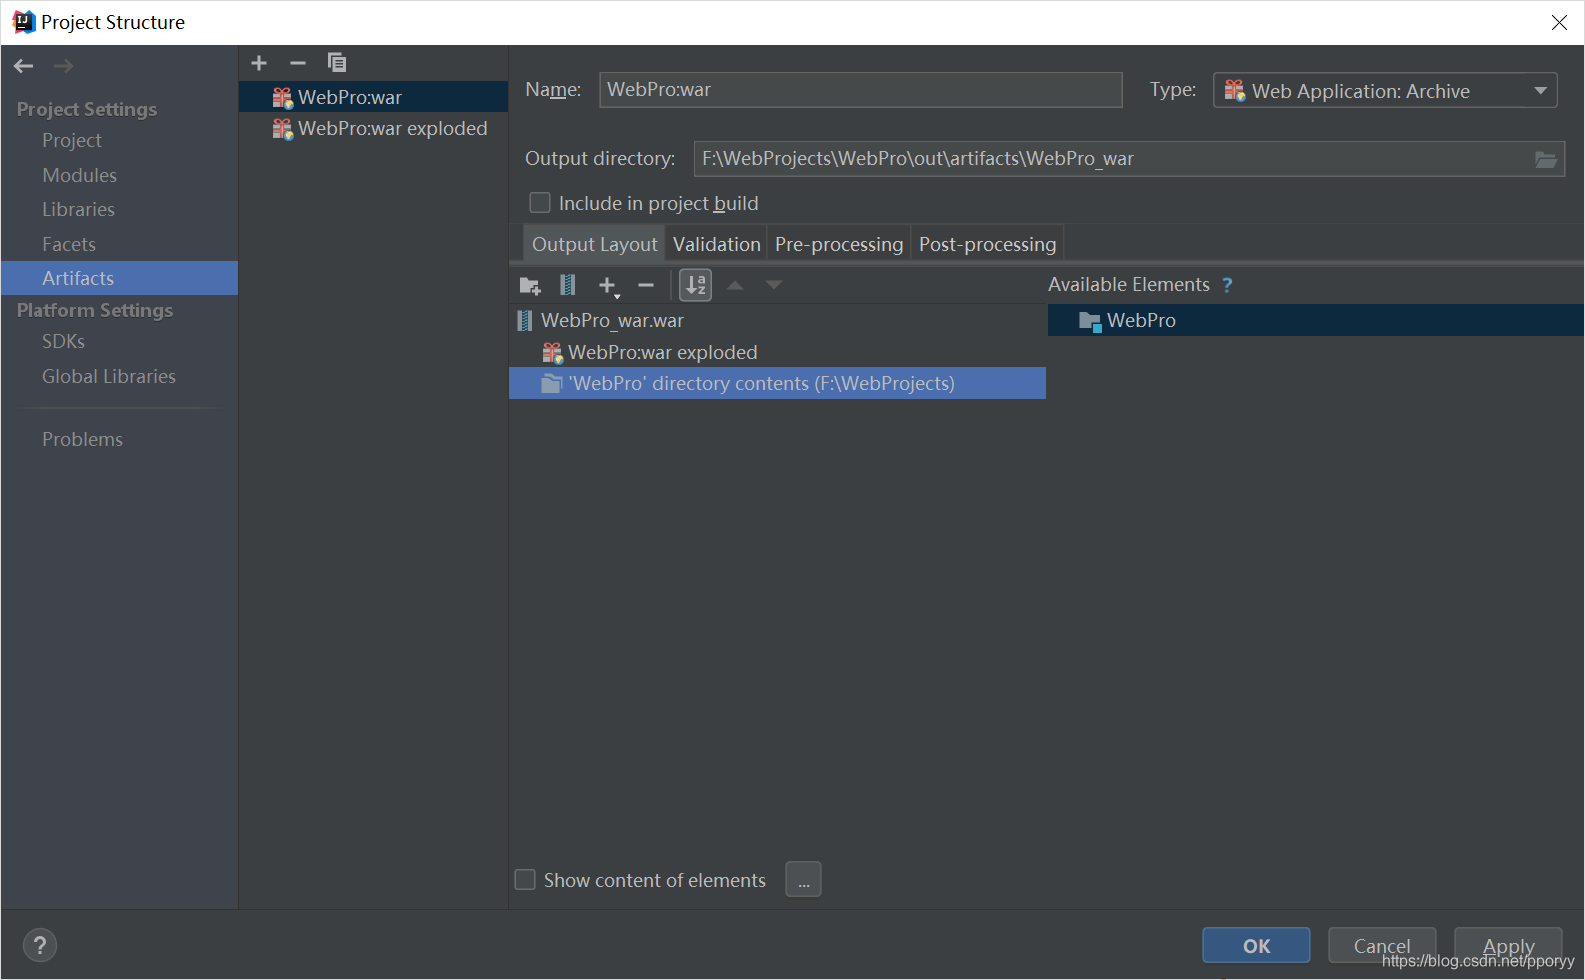Add a new artifact with plus icon
Screen dimensions: 1585x980
pos(259,63)
